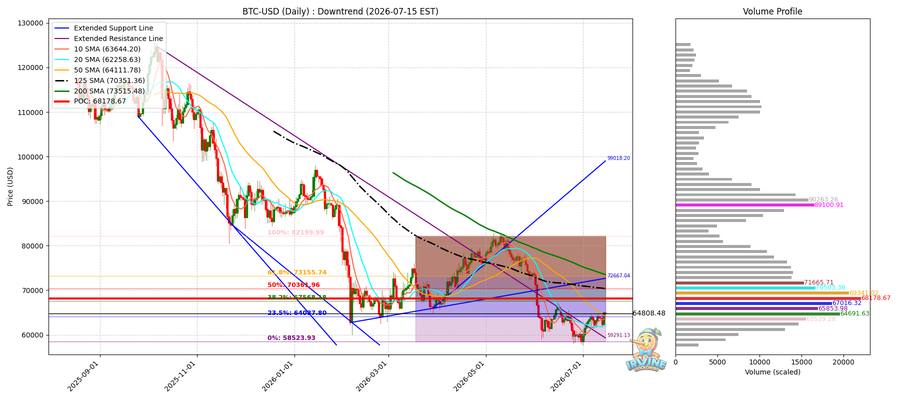Click the '50%: 70361.96' Fibonacci label
Viewport: 900px width, 400px height.
click(x=293, y=285)
